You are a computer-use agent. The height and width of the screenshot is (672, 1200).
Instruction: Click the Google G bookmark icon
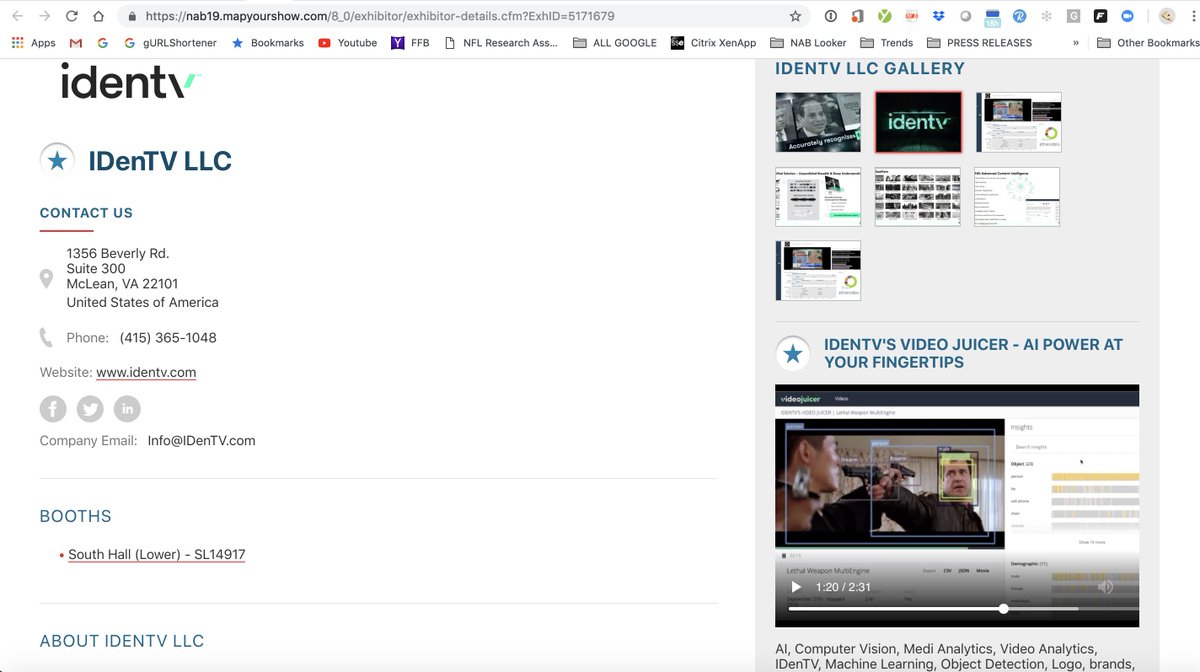click(103, 43)
